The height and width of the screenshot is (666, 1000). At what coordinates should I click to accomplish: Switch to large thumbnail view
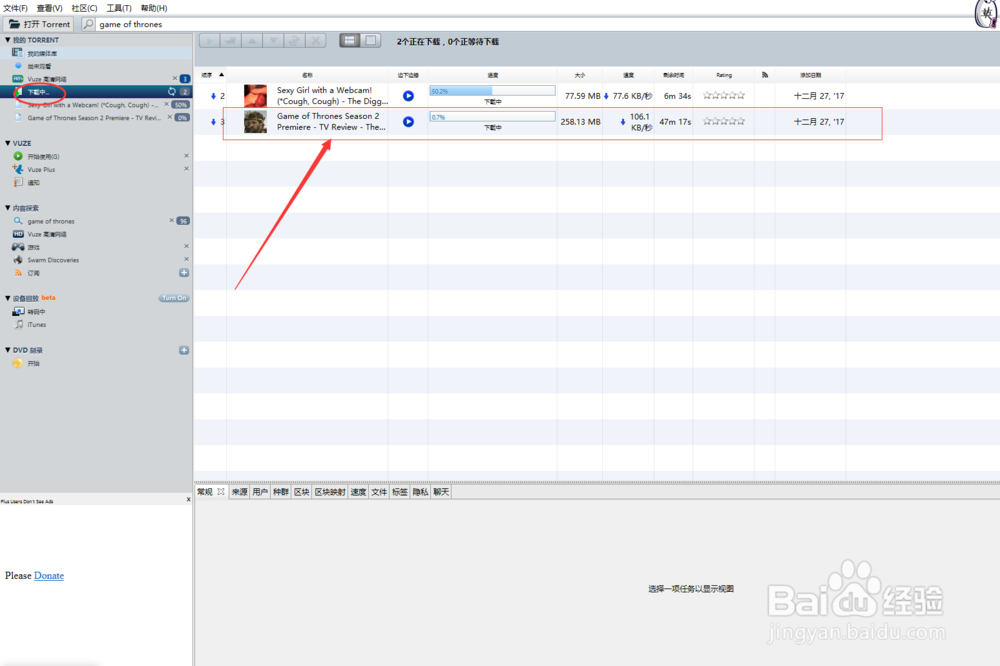(371, 41)
